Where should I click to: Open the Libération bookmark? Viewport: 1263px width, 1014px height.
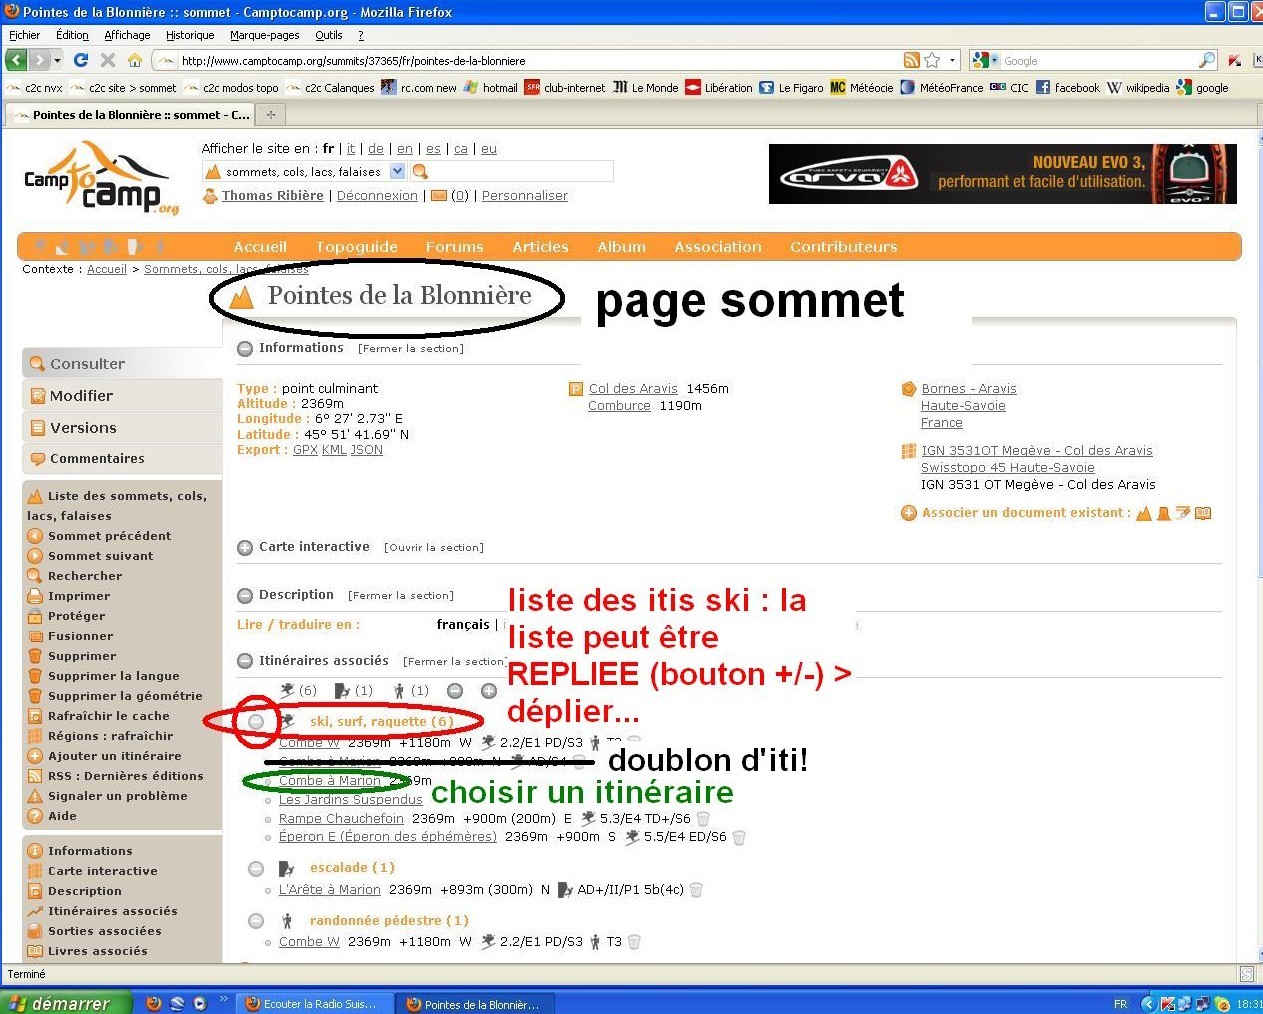coord(719,88)
